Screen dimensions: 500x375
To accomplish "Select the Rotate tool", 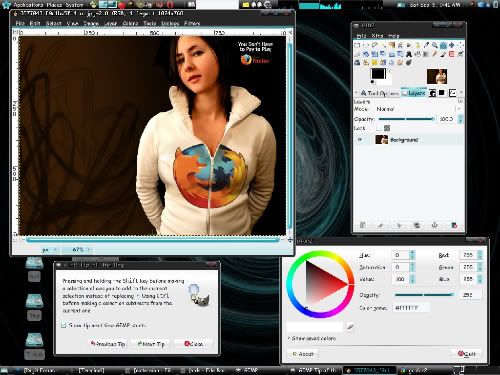I will [366, 54].
